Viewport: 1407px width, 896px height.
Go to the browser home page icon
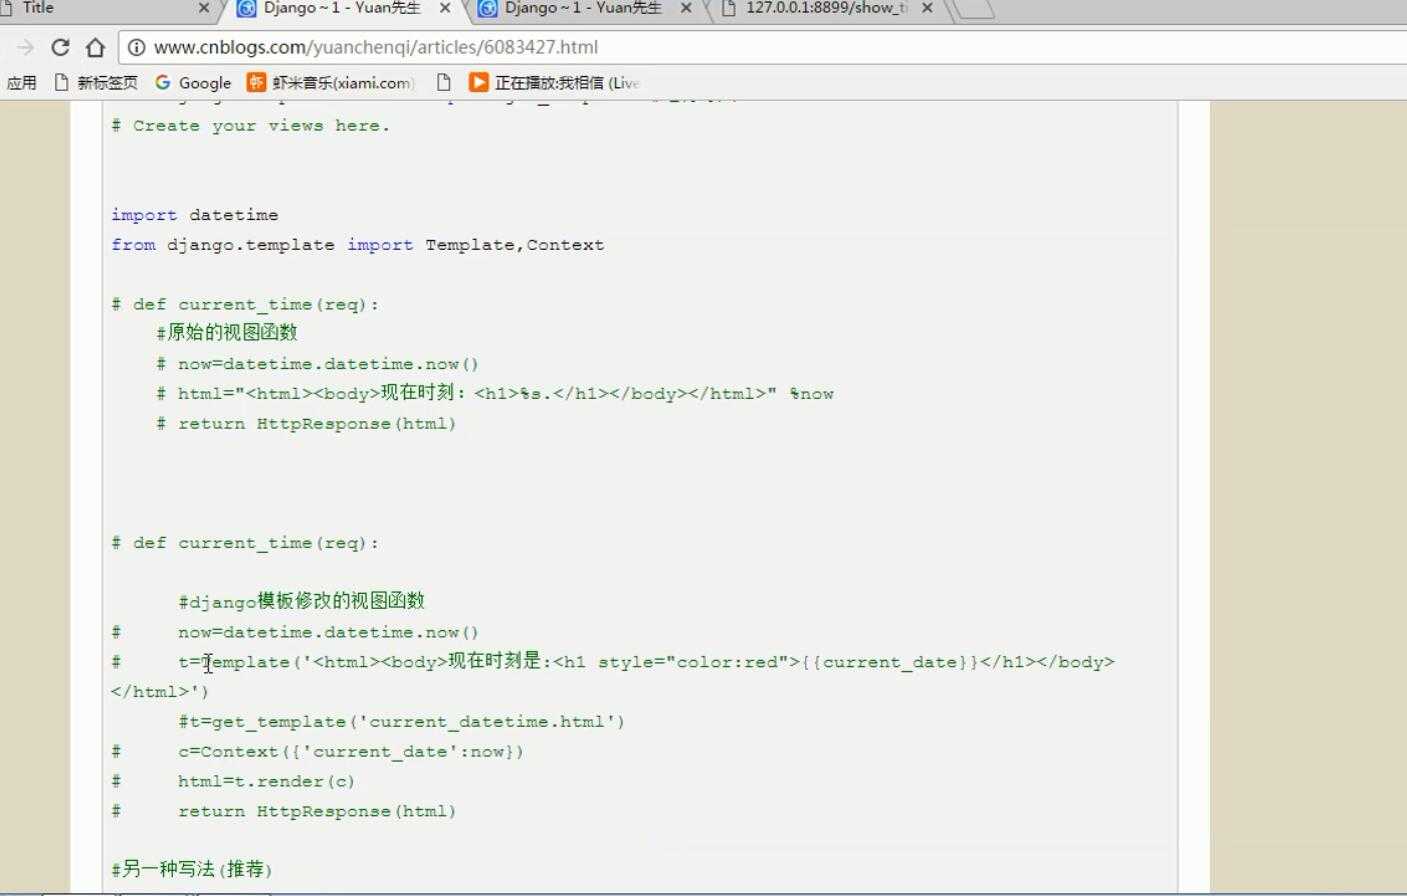coord(95,47)
